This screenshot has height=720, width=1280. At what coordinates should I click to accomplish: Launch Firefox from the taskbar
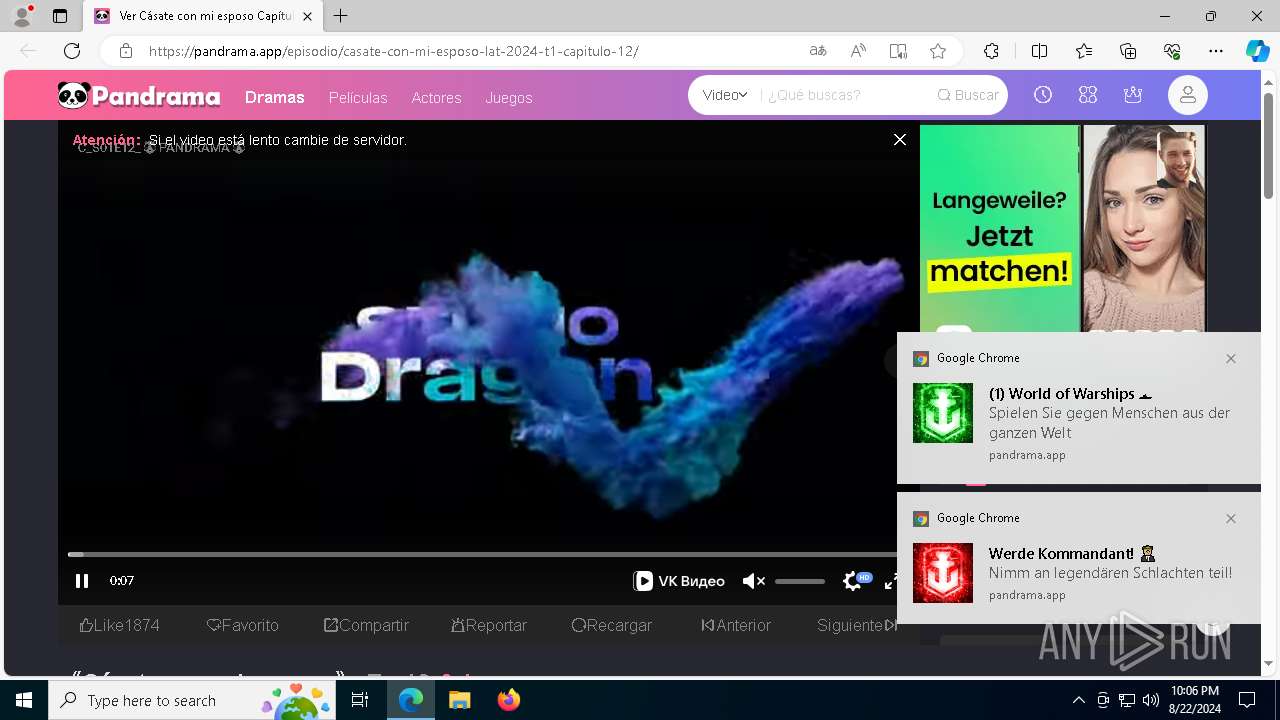[x=509, y=700]
